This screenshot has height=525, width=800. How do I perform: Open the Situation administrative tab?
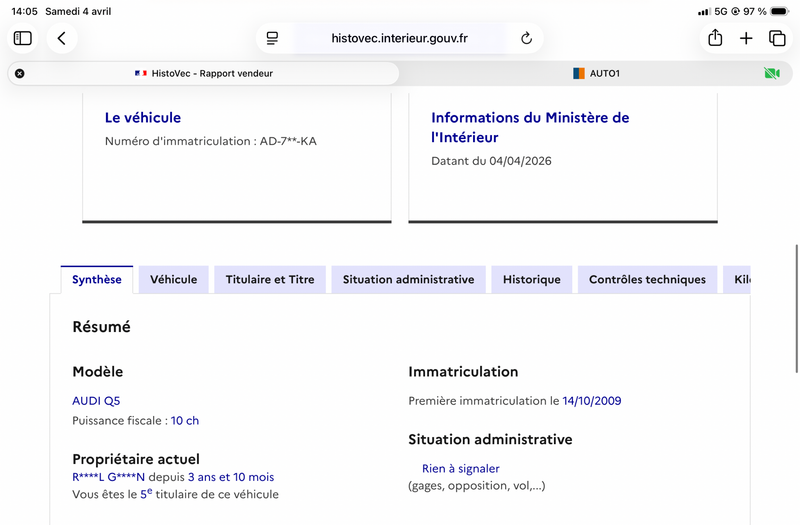(408, 280)
